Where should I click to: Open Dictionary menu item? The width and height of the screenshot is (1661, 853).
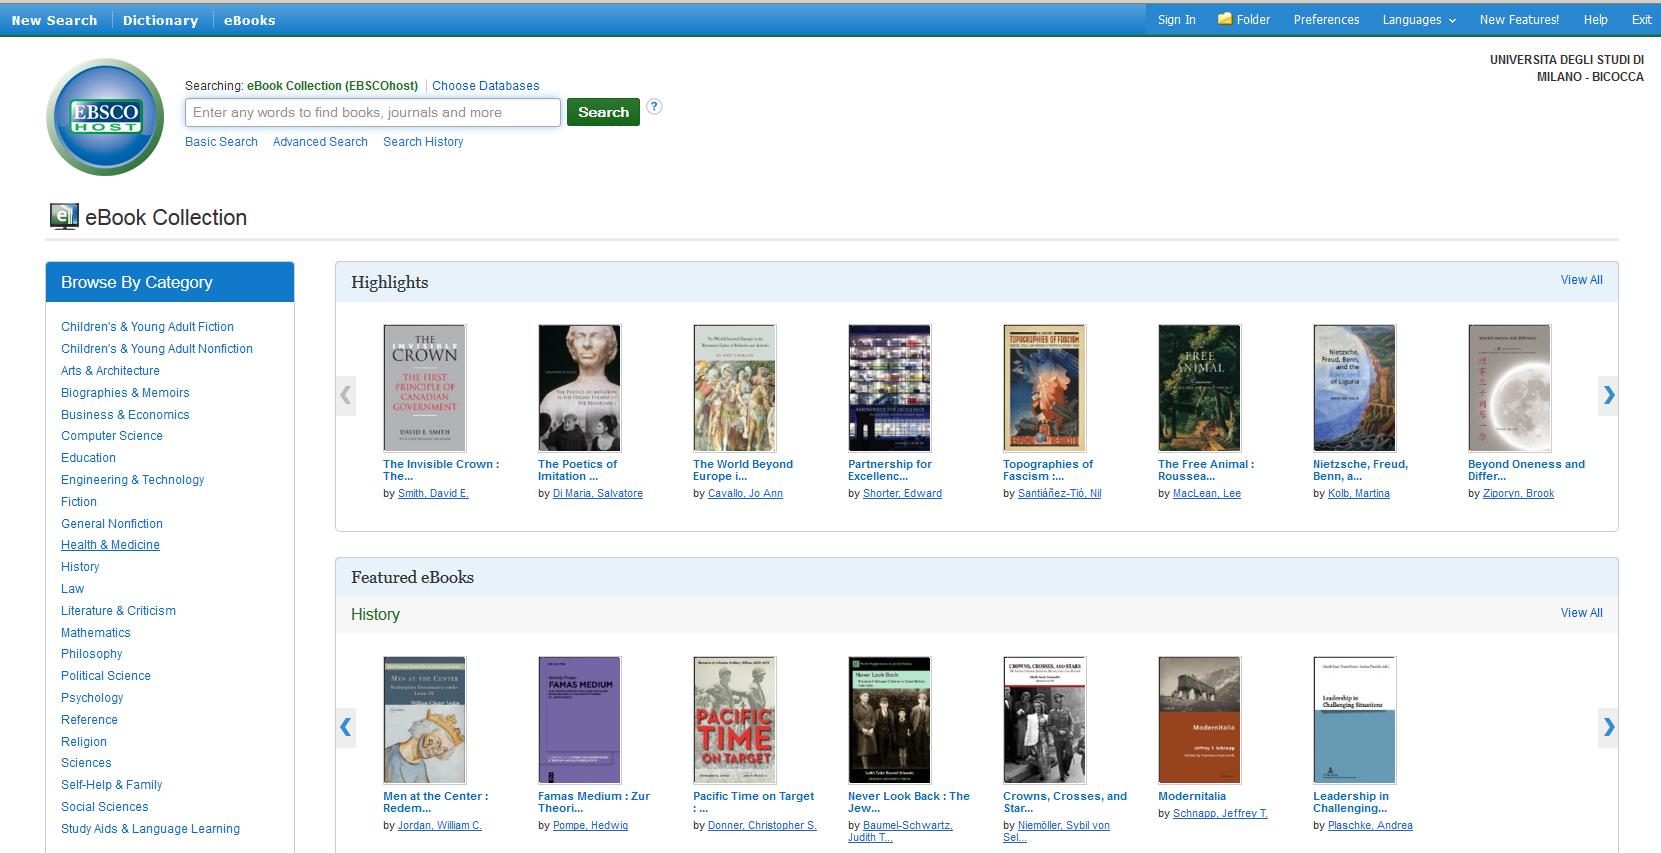pyautogui.click(x=160, y=20)
